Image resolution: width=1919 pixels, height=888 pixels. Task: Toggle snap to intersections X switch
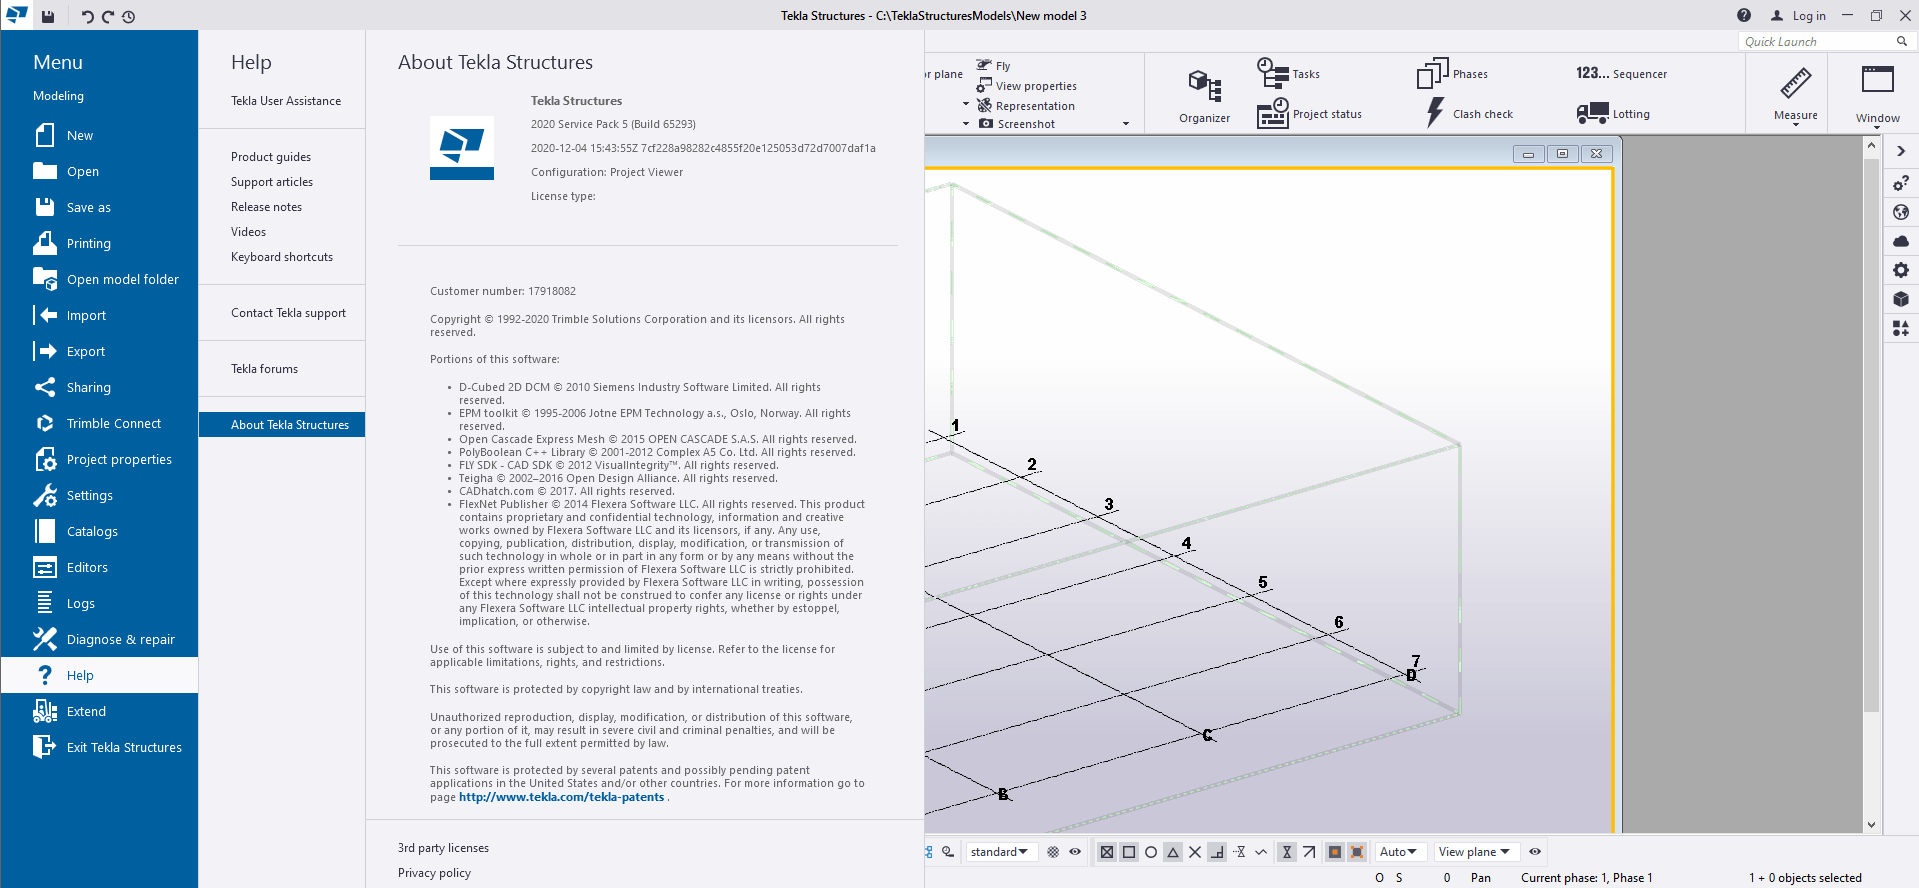point(1195,852)
